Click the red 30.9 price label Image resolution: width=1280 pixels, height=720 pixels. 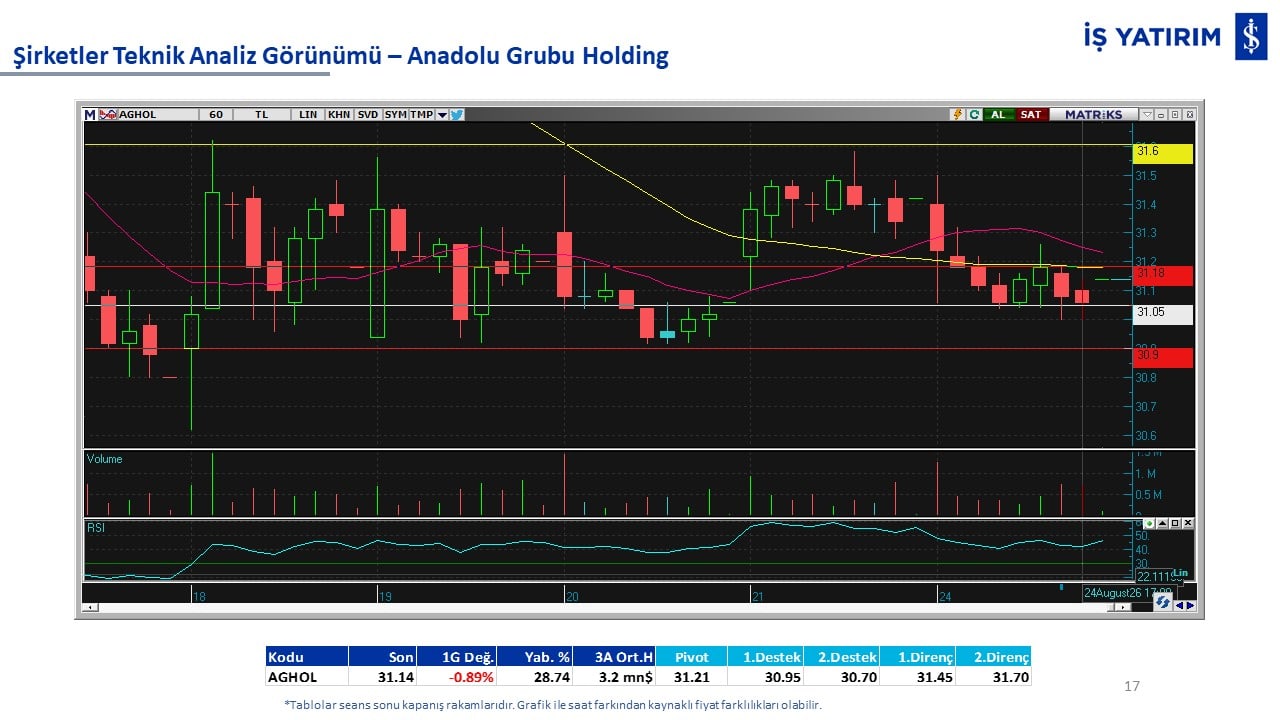pos(1163,357)
